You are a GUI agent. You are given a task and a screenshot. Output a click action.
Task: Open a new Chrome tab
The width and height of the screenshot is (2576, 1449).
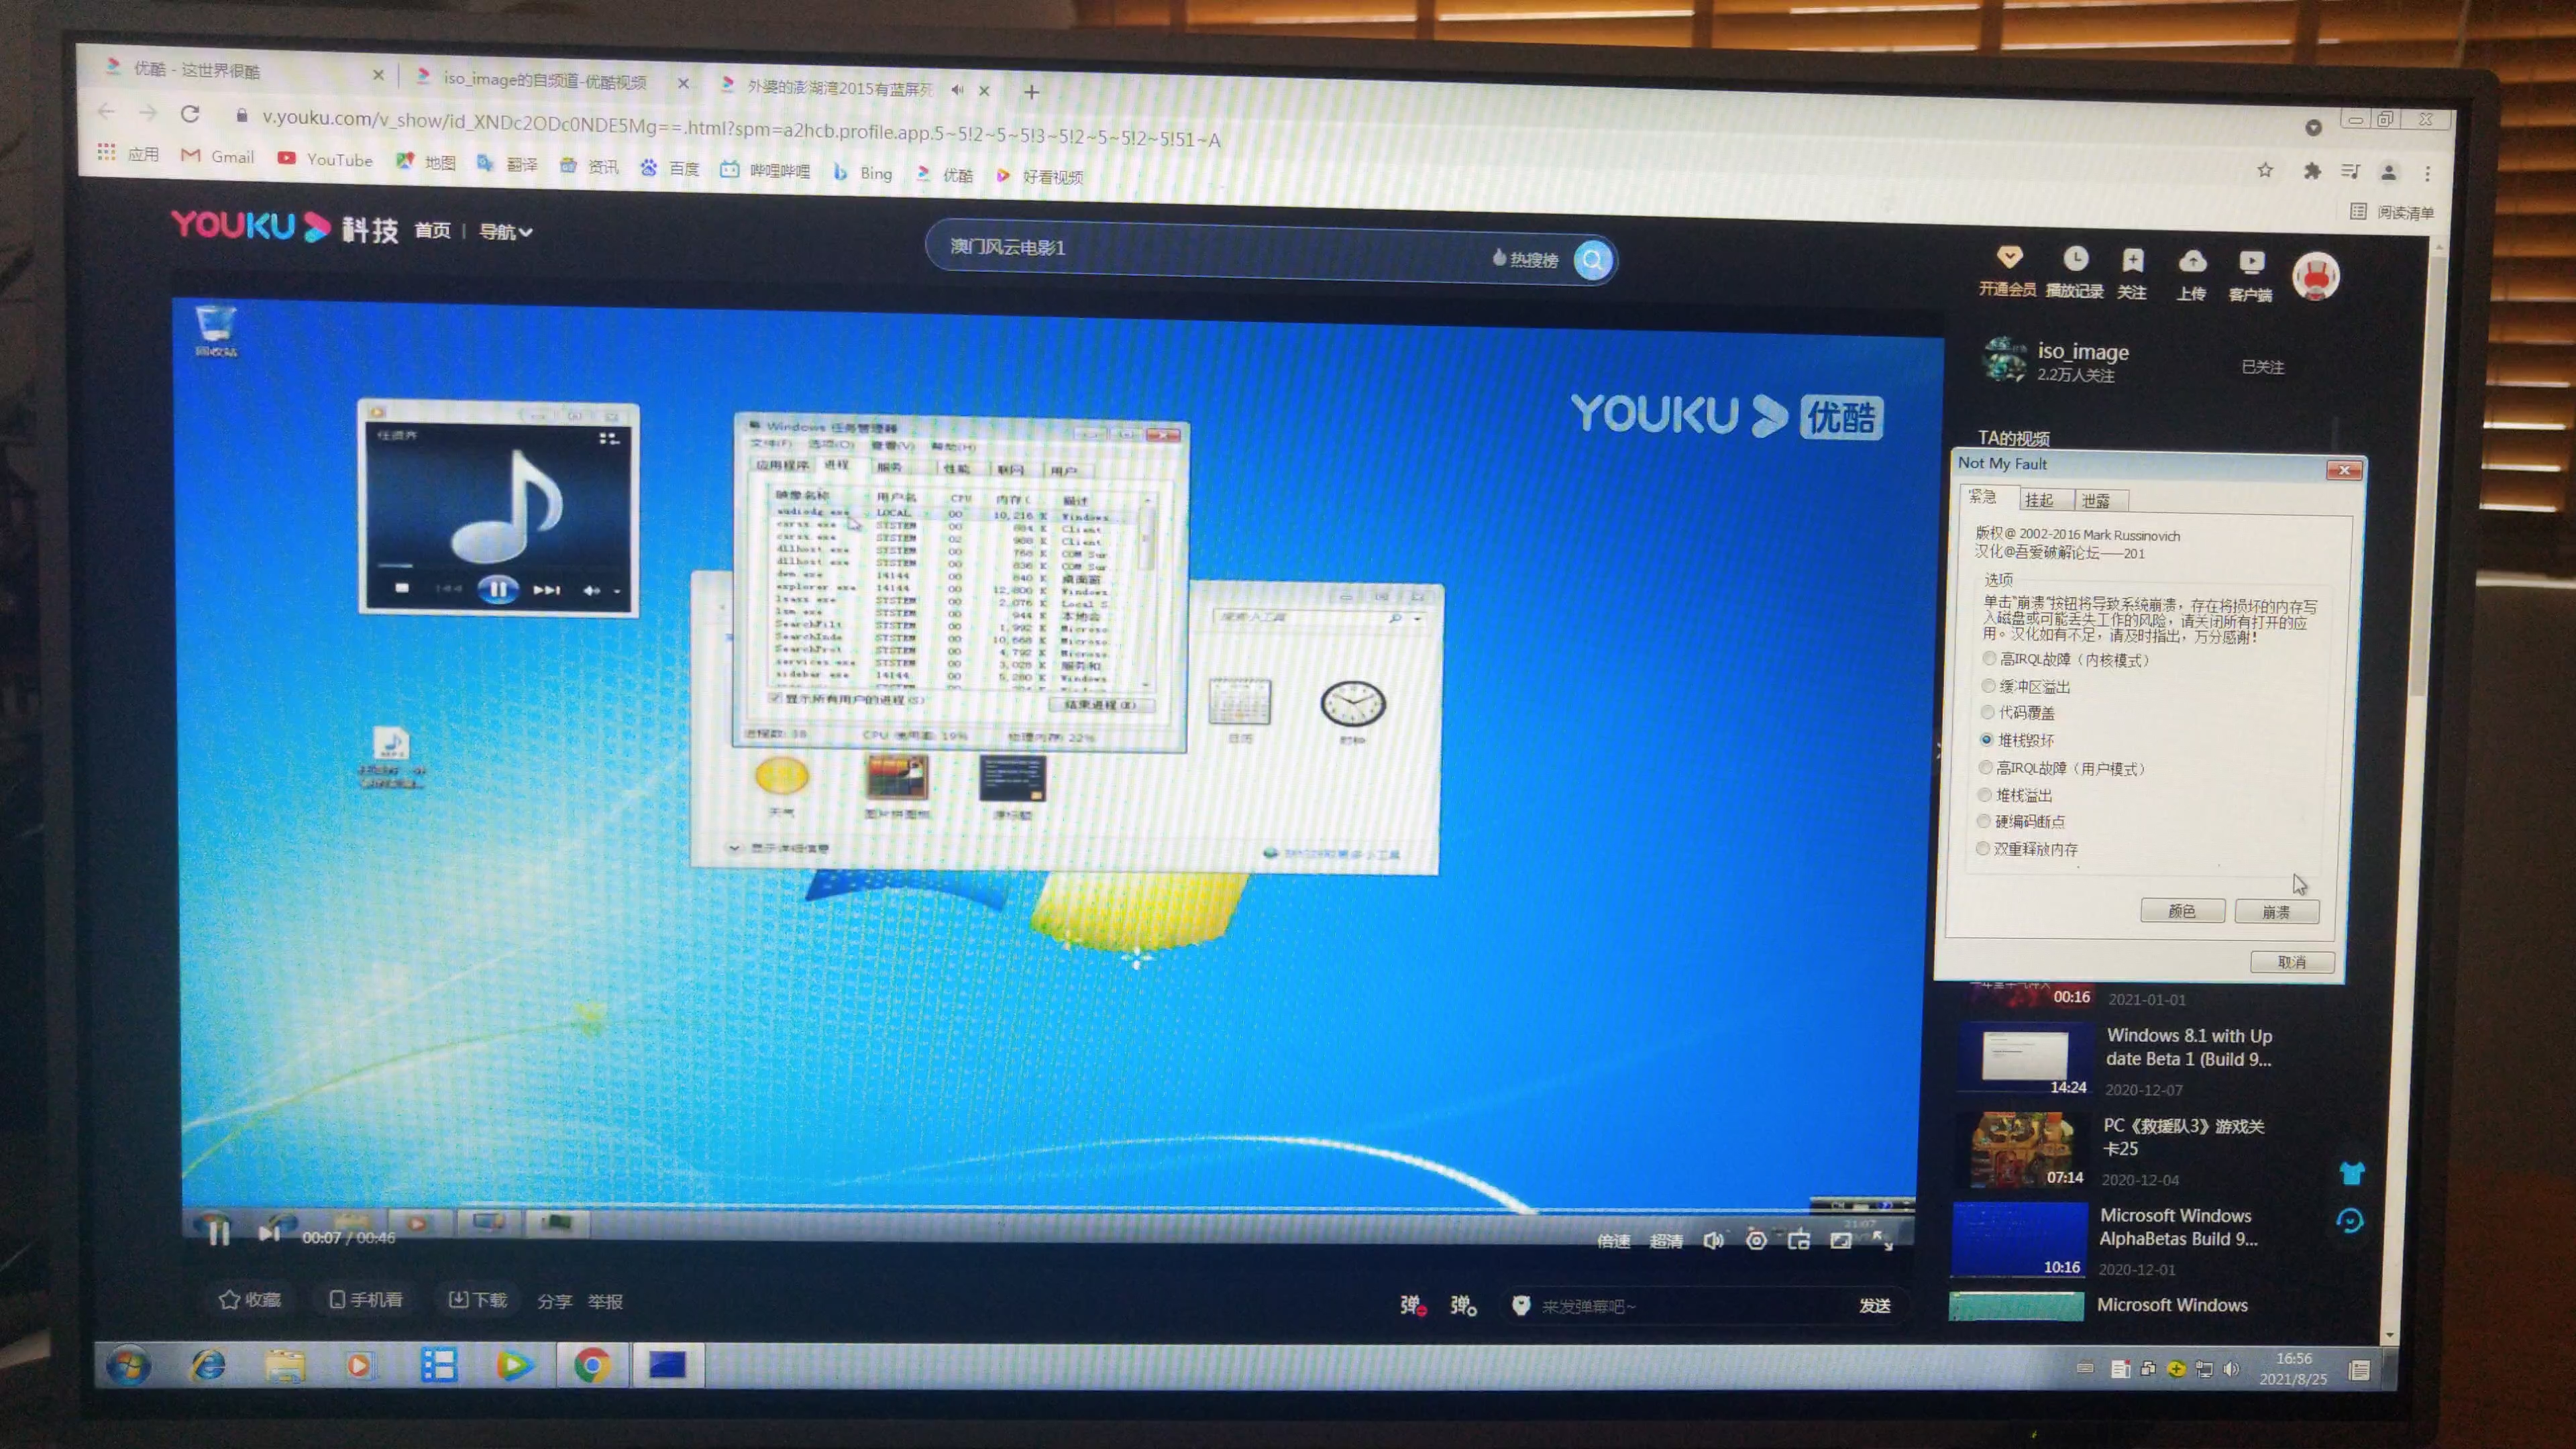pos(1032,92)
